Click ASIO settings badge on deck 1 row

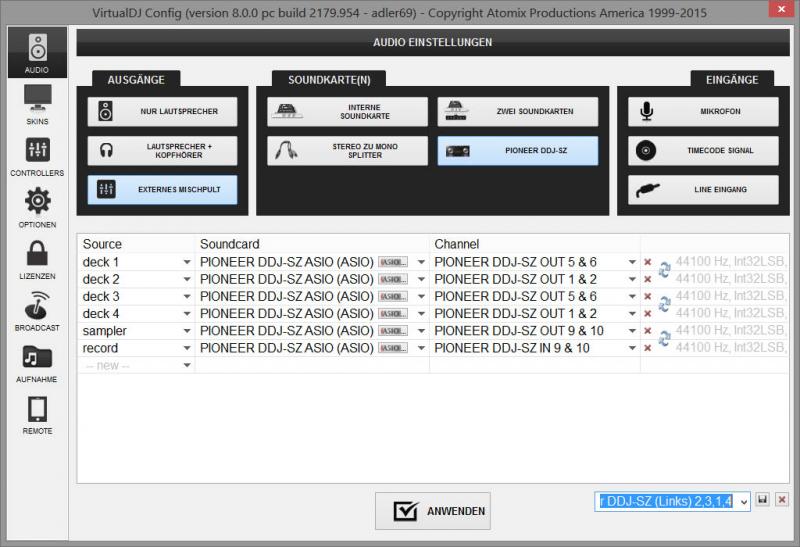tap(392, 262)
